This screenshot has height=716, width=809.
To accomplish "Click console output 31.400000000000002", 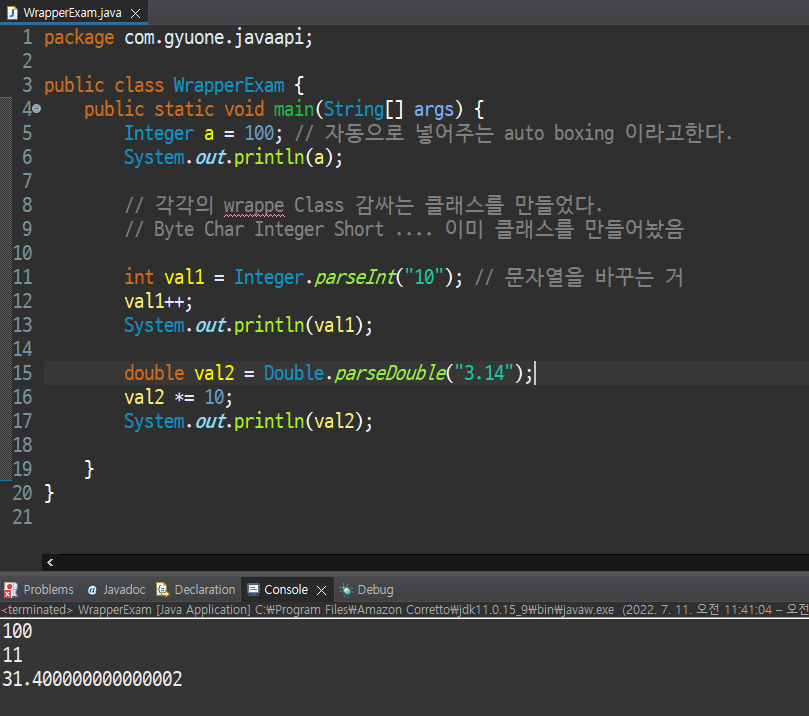I will [x=92, y=679].
